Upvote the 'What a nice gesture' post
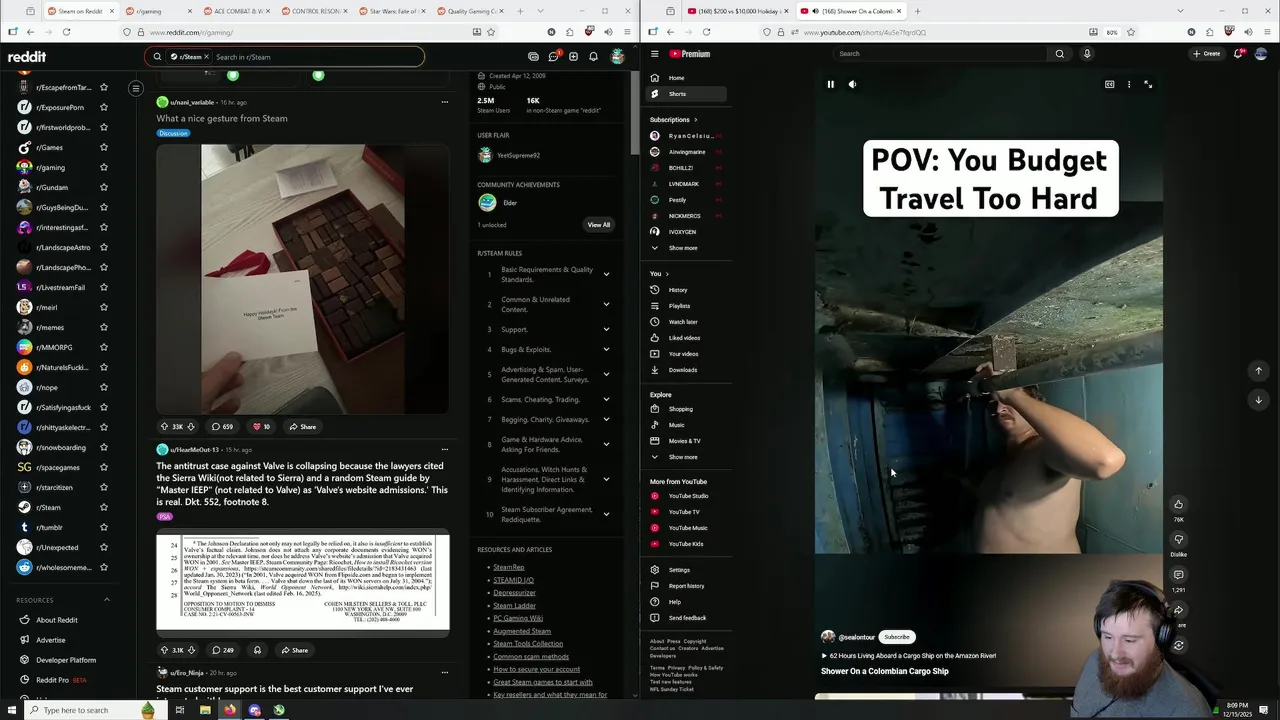This screenshot has width=1280, height=720. click(165, 427)
